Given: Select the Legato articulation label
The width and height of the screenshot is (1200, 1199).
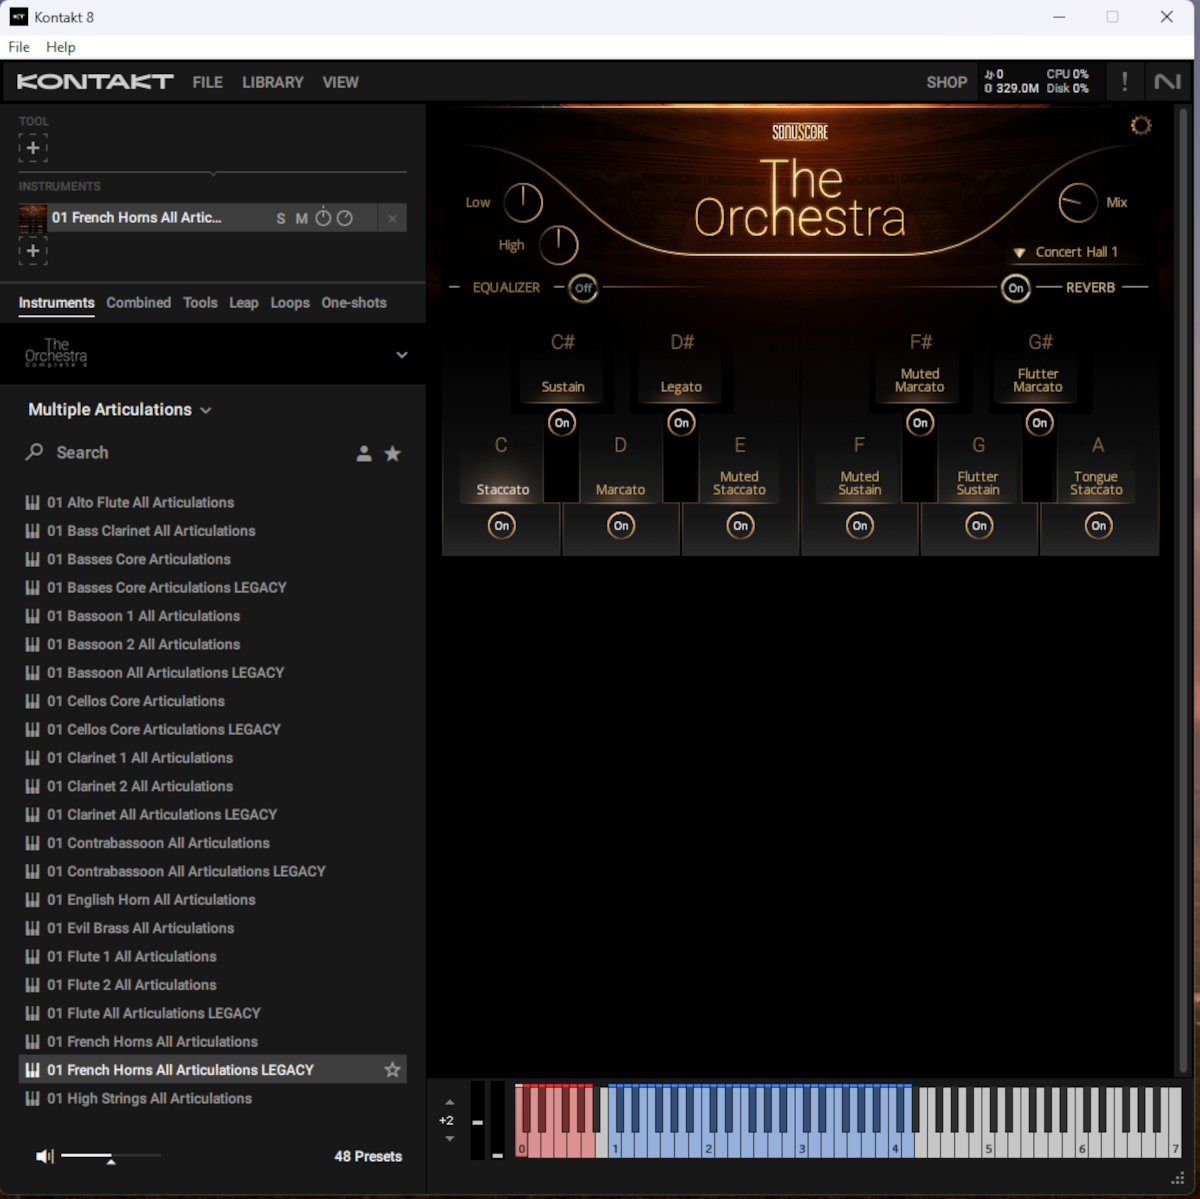Looking at the screenshot, I should [x=681, y=387].
